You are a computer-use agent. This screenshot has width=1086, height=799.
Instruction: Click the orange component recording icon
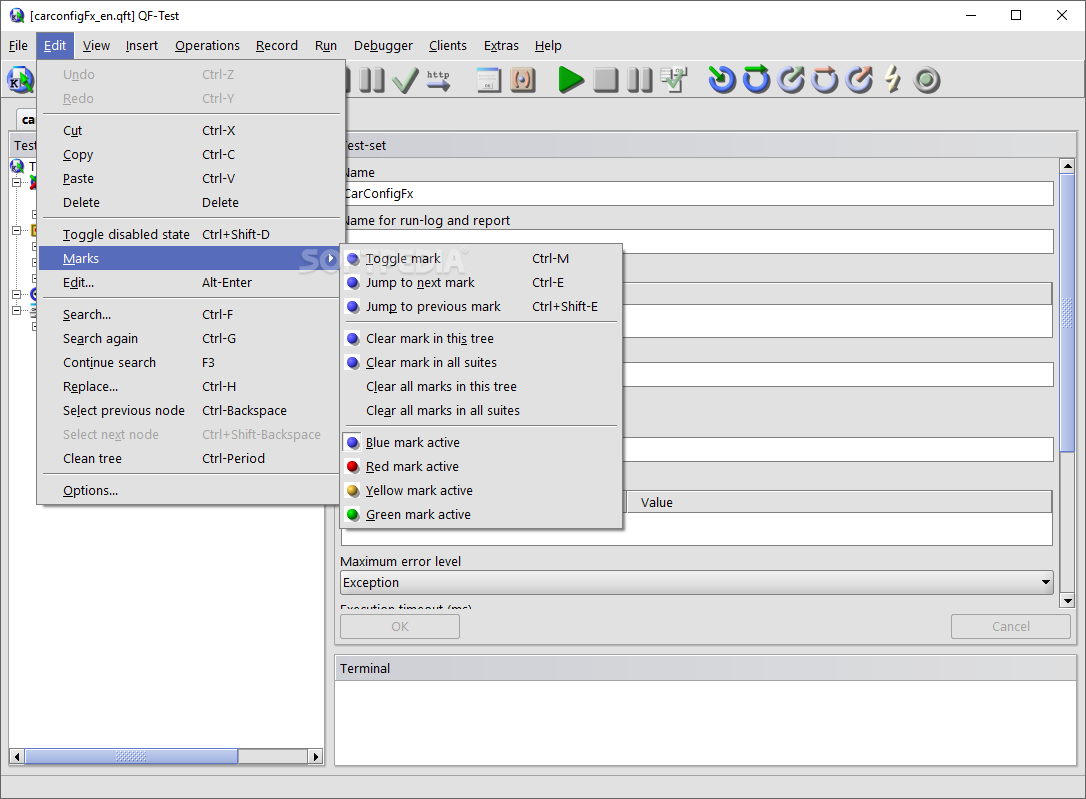coord(523,80)
